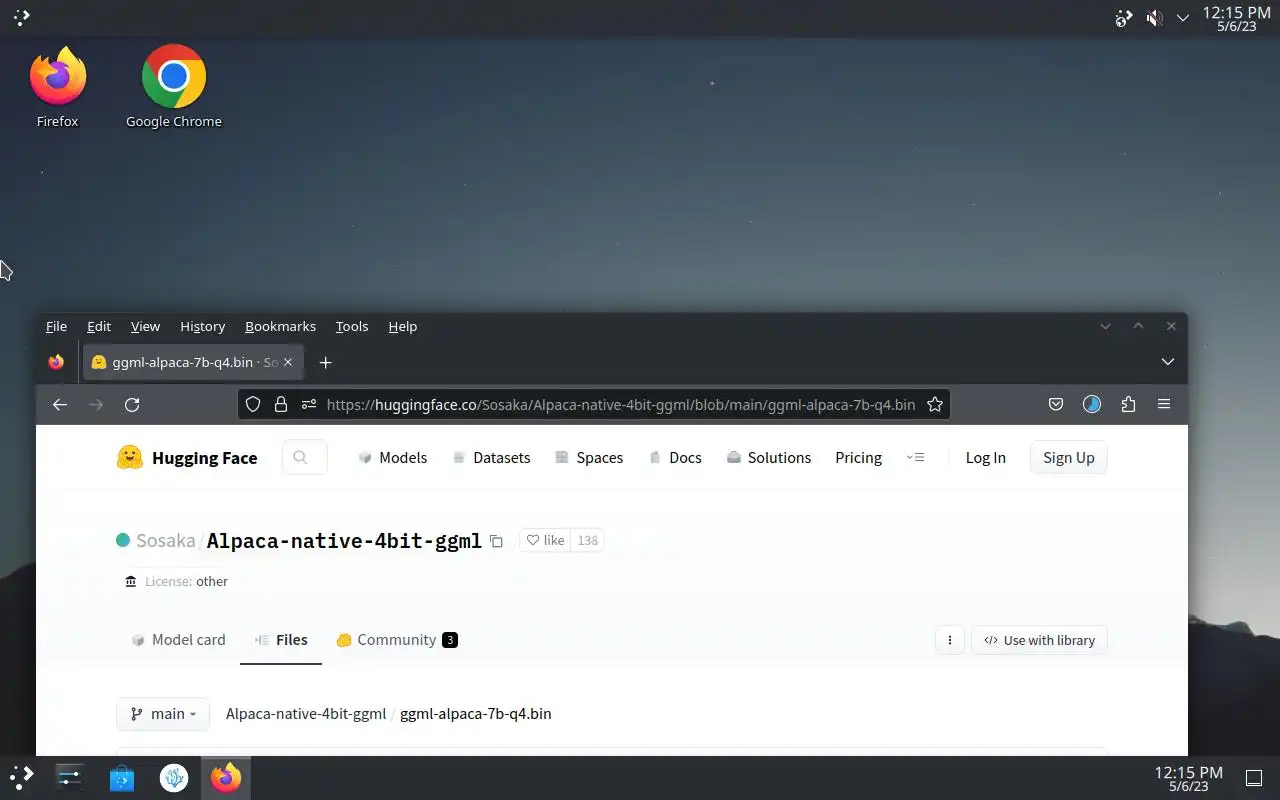Focus the Hugging Face search box
The width and height of the screenshot is (1280, 800).
[305, 458]
